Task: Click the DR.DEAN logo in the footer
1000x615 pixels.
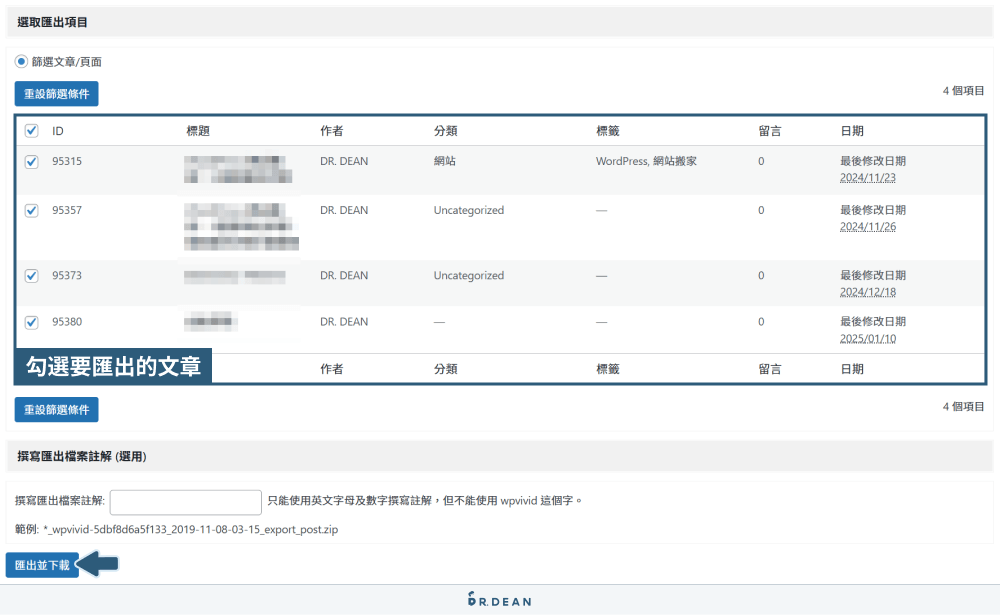Action: (500, 601)
